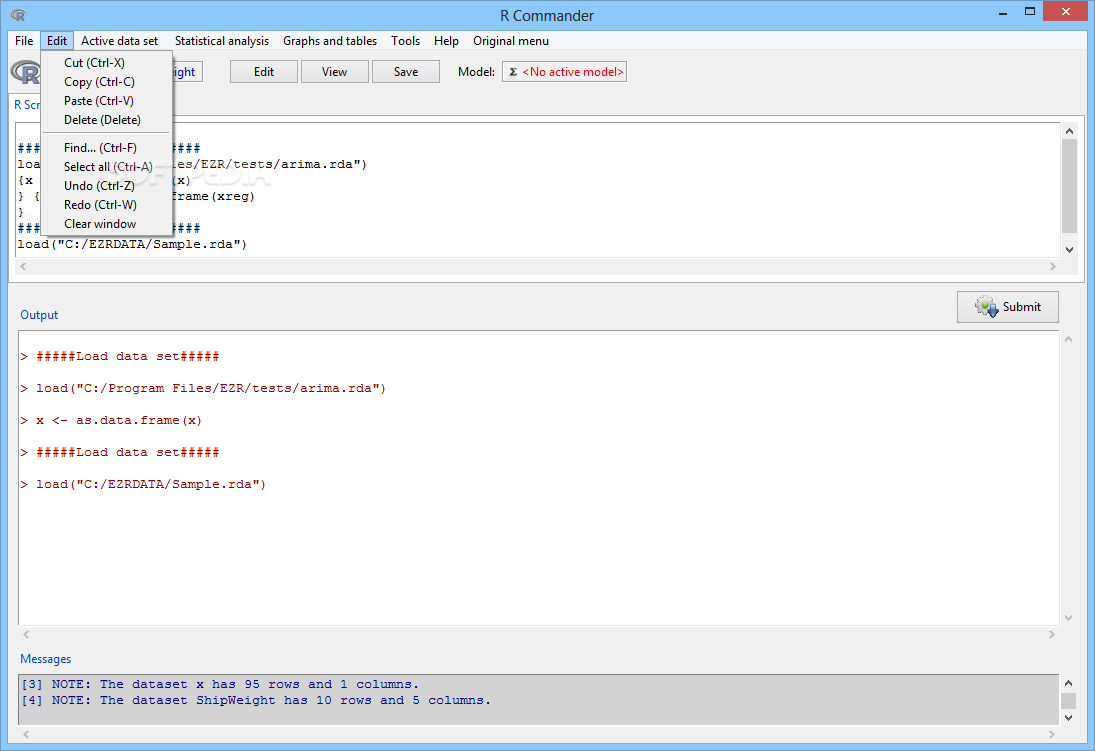This screenshot has height=751, width=1095.
Task: Open the Active data set menu
Action: 119,41
